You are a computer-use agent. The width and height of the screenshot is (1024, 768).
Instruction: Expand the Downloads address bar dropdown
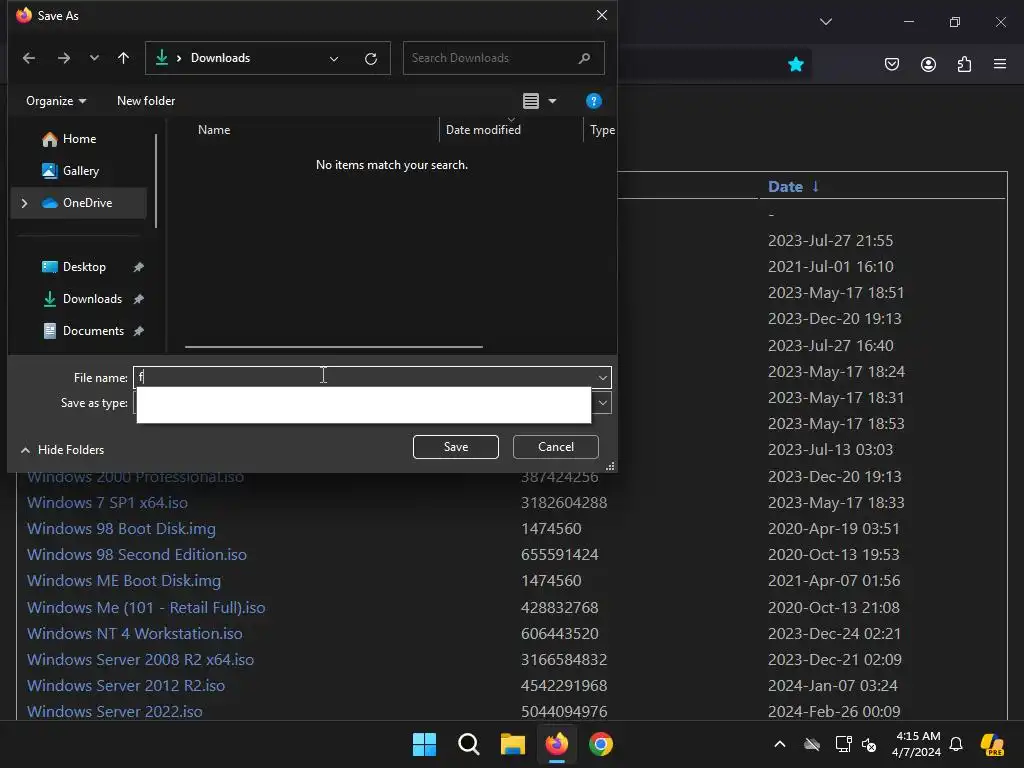coord(334,59)
